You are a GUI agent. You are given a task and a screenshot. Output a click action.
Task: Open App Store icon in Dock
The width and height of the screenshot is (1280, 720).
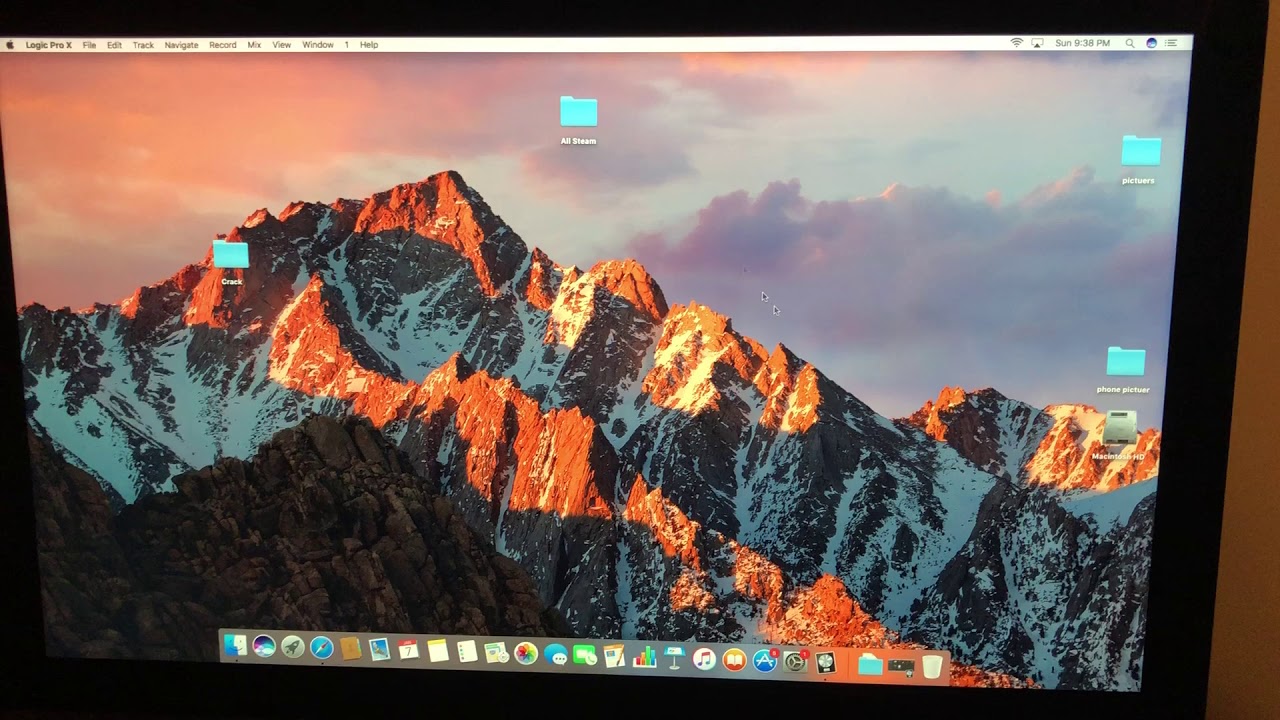(765, 660)
